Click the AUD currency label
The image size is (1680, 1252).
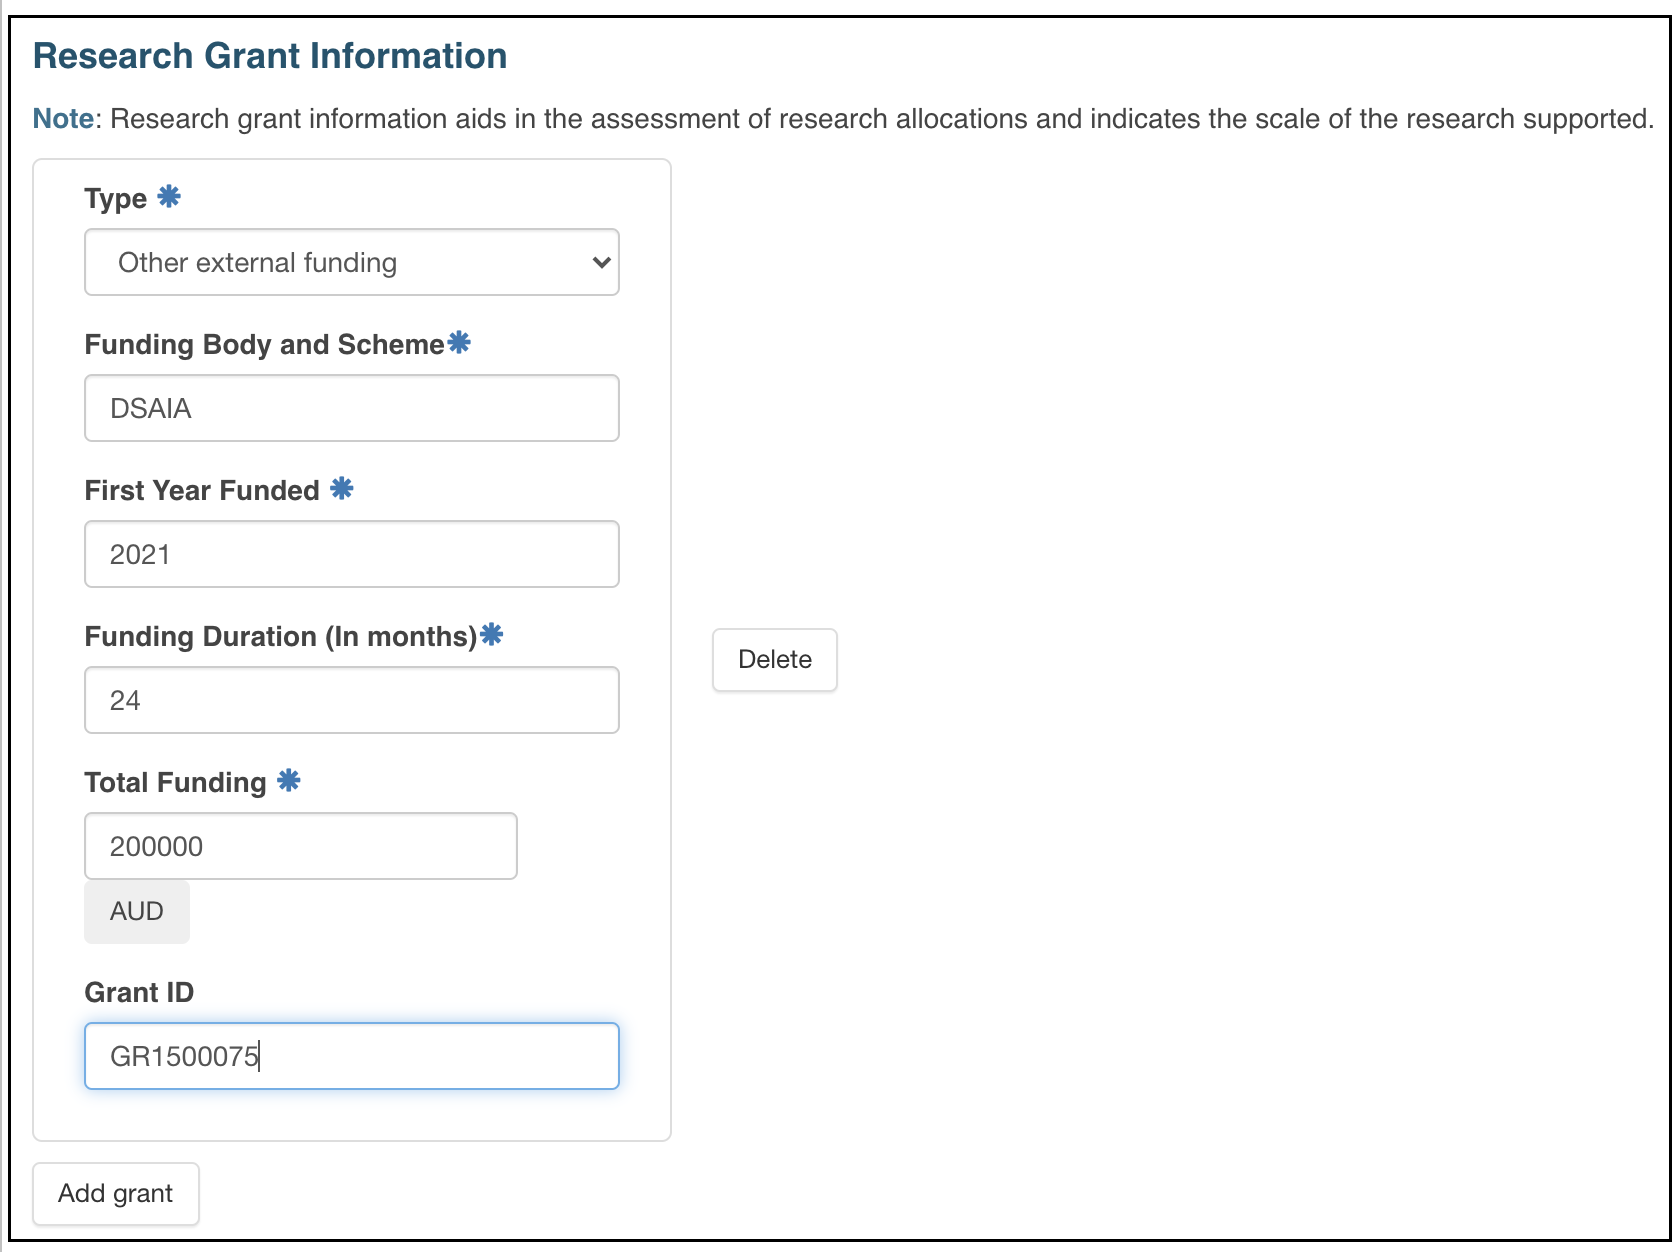tap(137, 912)
